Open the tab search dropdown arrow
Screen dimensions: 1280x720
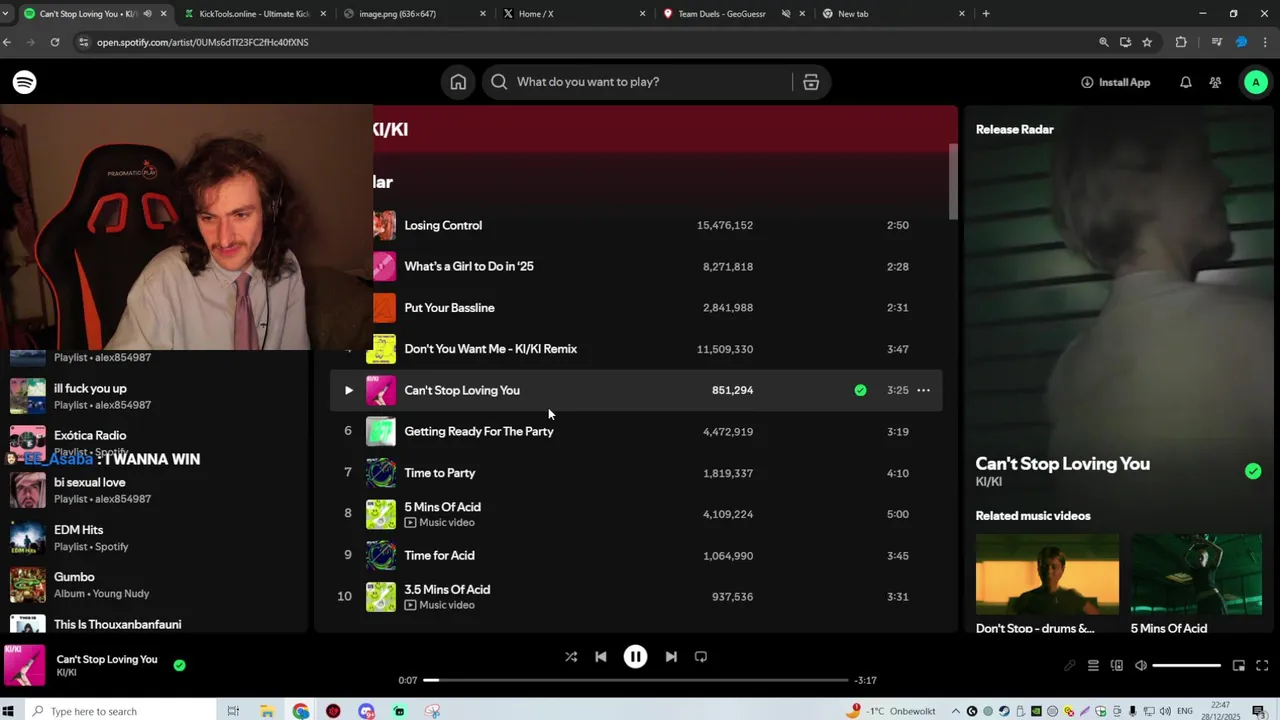(6, 14)
